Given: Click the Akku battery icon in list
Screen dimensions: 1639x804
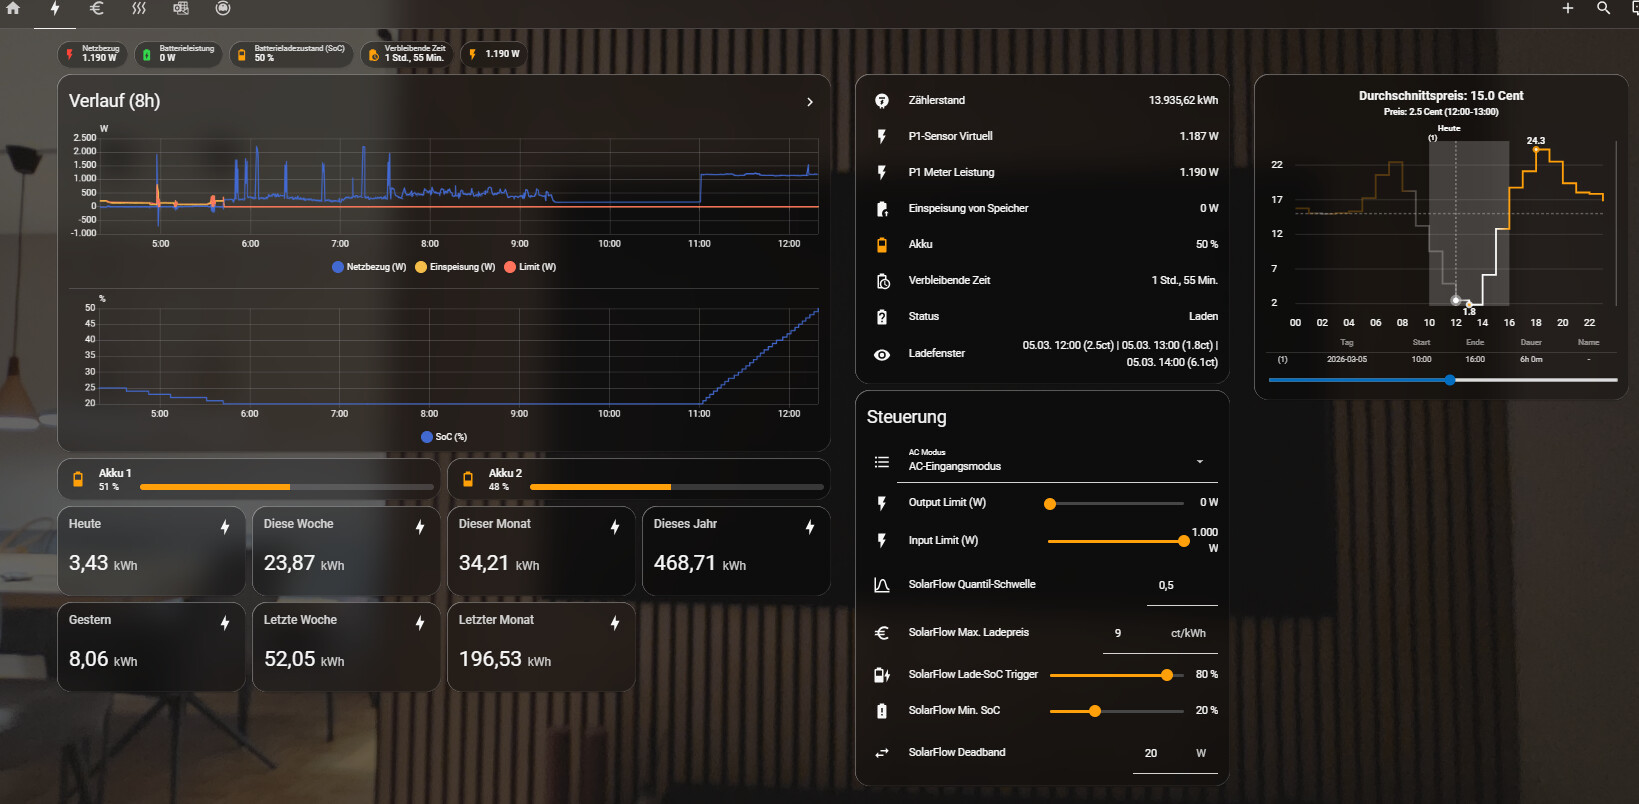Looking at the screenshot, I should [882, 245].
